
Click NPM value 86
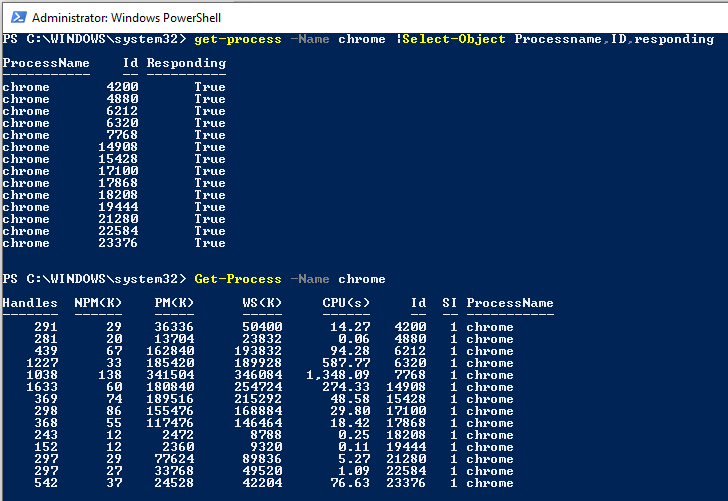(114, 411)
